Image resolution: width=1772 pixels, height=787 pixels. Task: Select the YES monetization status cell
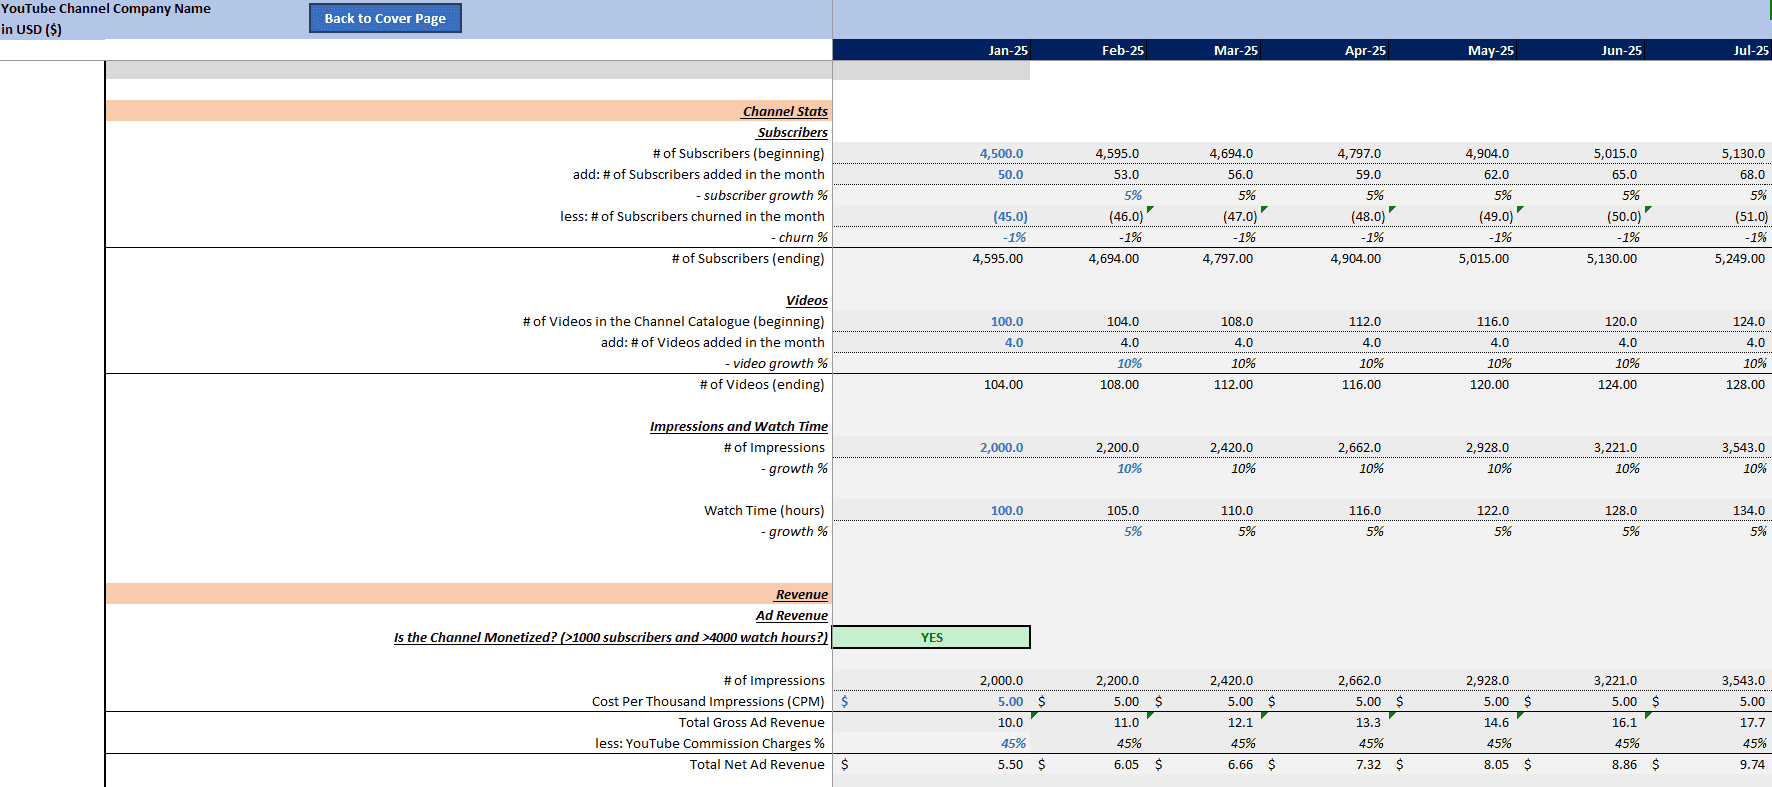point(931,637)
